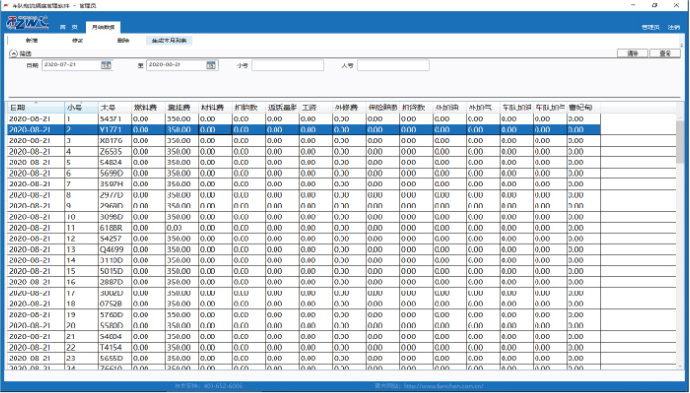The width and height of the screenshot is (690, 393).
Task: Click the 管理员 link in the header
Action: (650, 27)
